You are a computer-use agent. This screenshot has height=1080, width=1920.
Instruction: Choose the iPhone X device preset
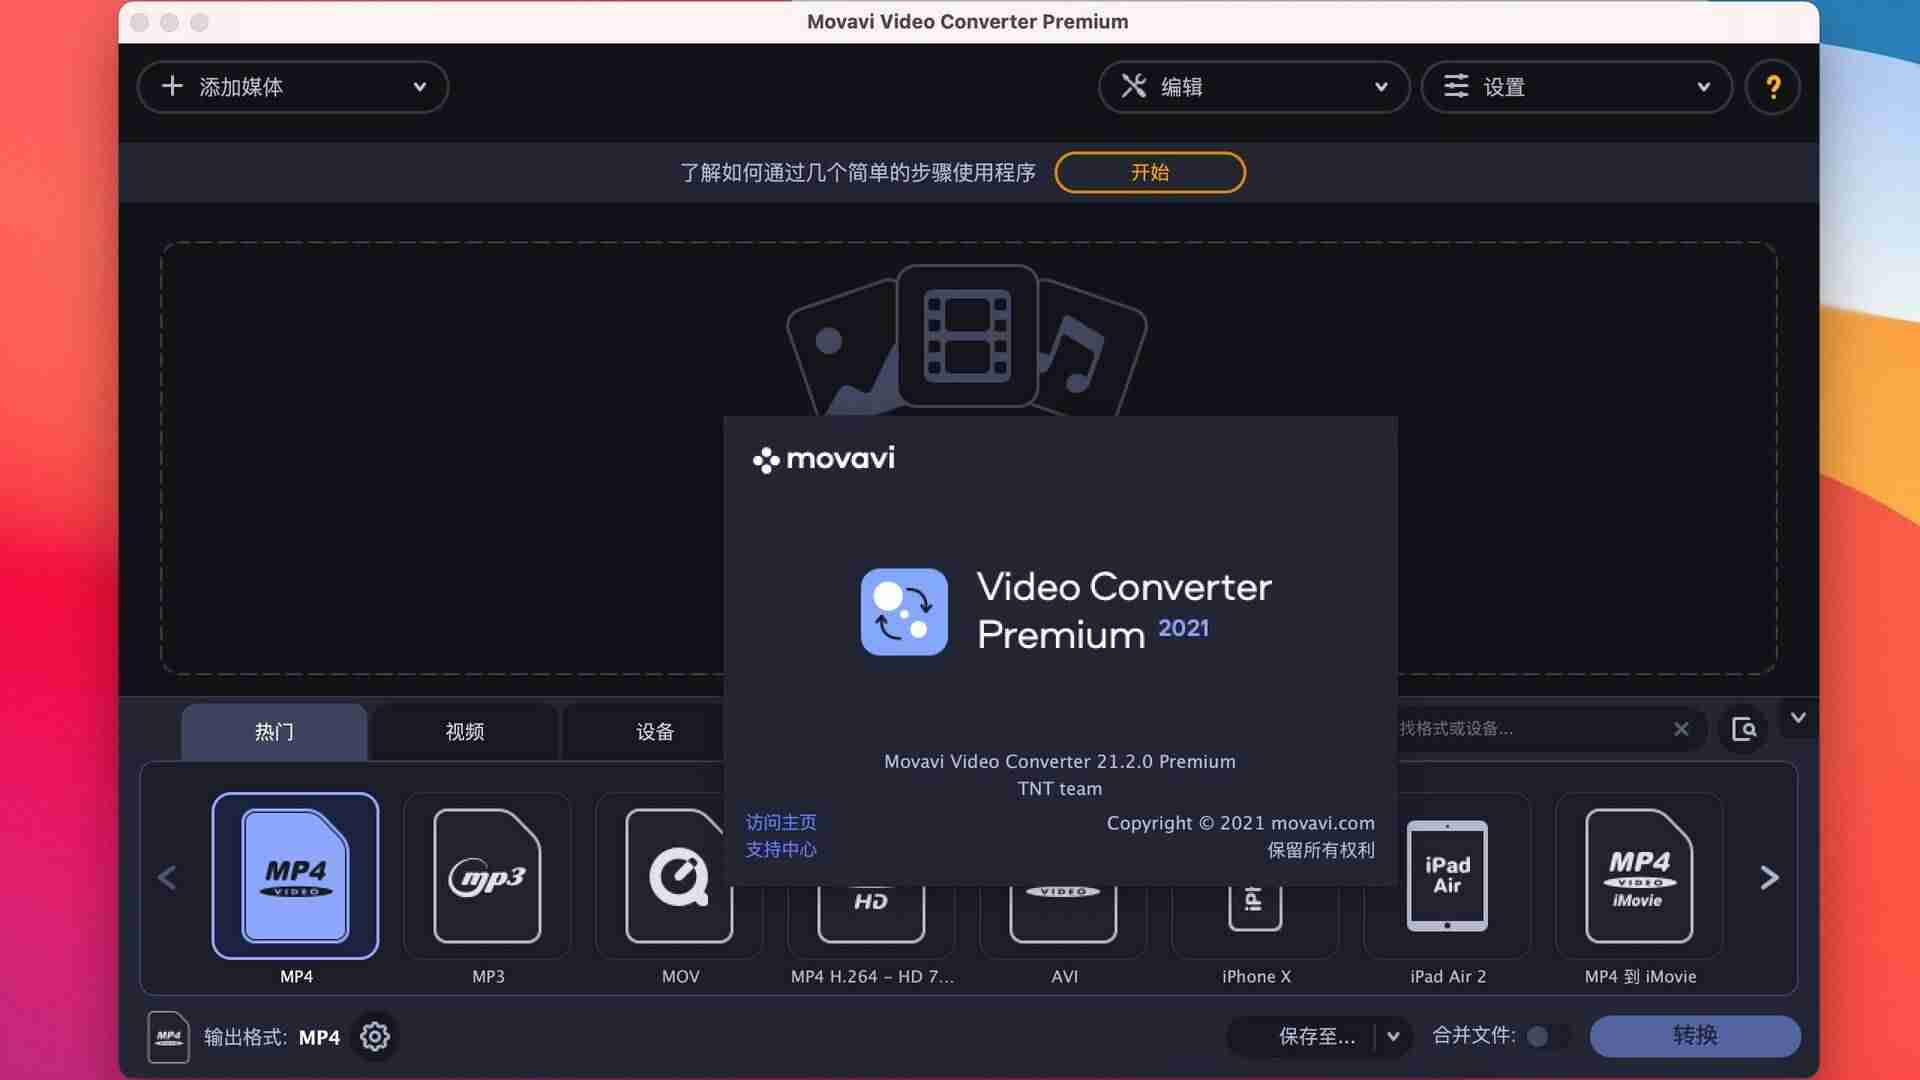pyautogui.click(x=1255, y=922)
